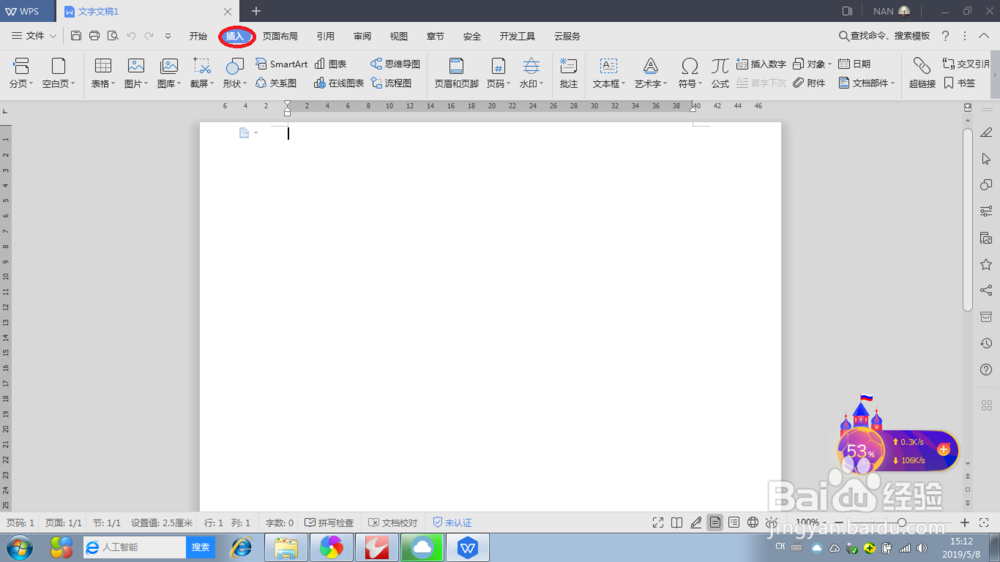
Task: Insert a 文本框 text box
Action: coord(608,72)
